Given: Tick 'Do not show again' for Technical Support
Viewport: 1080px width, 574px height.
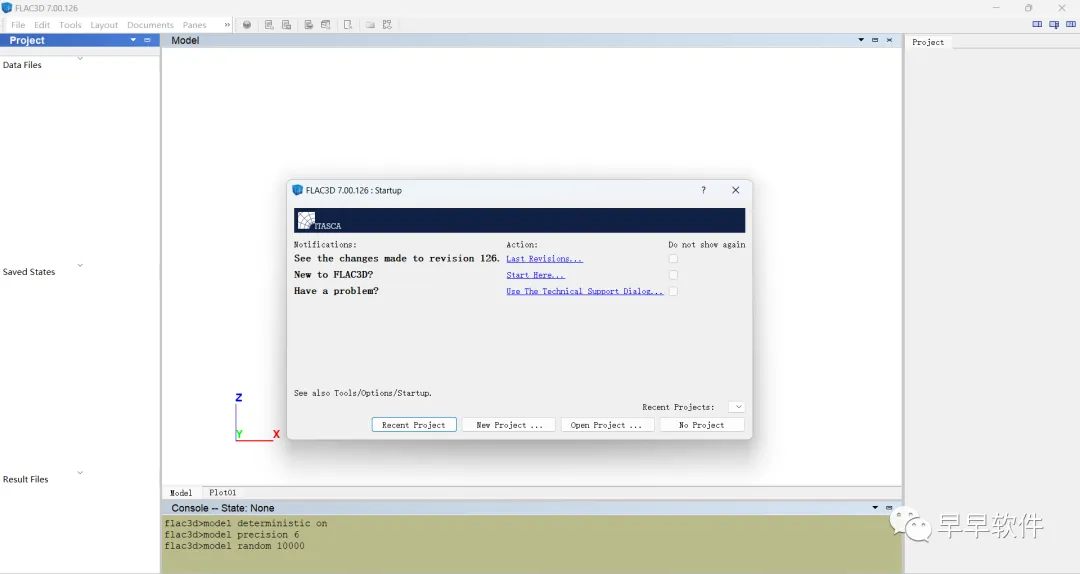Looking at the screenshot, I should (x=673, y=291).
